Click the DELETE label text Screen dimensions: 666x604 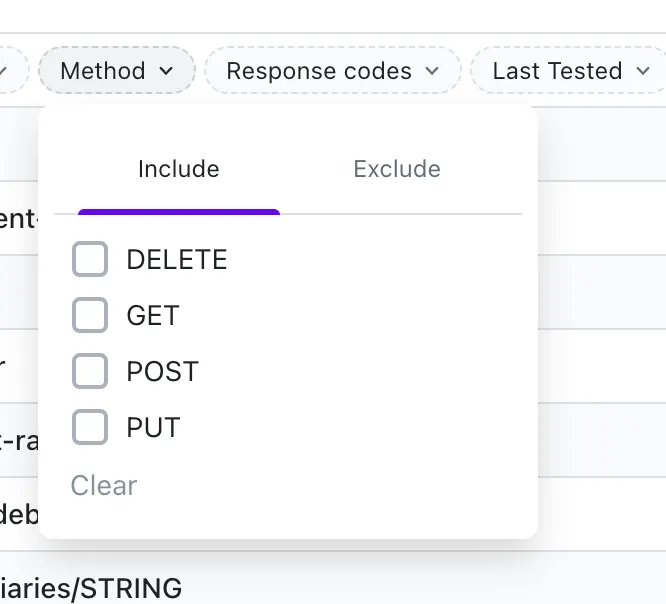pyautogui.click(x=177, y=260)
